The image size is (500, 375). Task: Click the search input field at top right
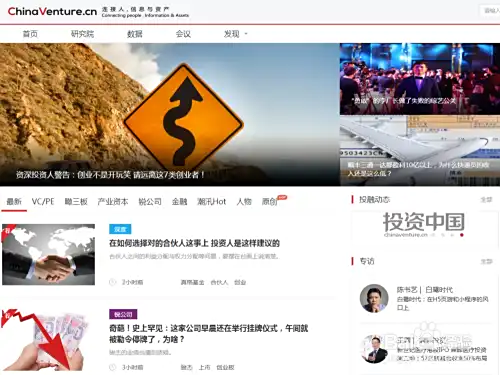(490, 11)
